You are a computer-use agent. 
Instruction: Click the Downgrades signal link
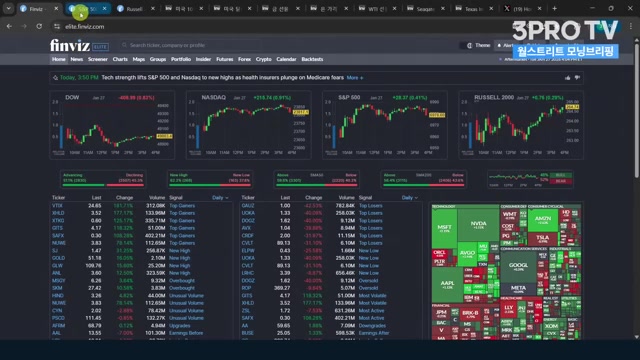(x=372, y=325)
